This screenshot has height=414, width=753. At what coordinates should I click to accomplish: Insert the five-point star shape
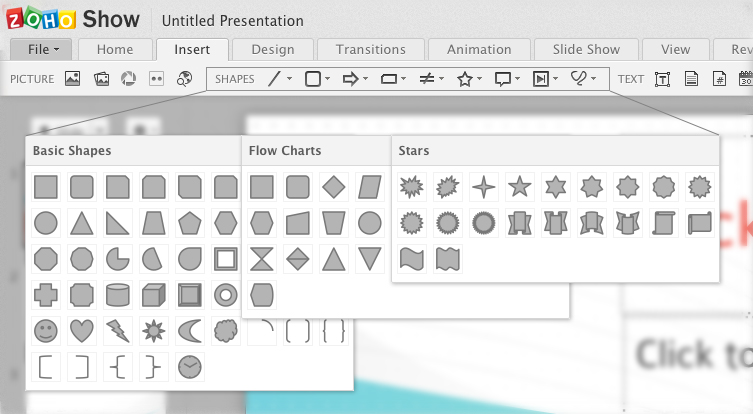coord(519,186)
